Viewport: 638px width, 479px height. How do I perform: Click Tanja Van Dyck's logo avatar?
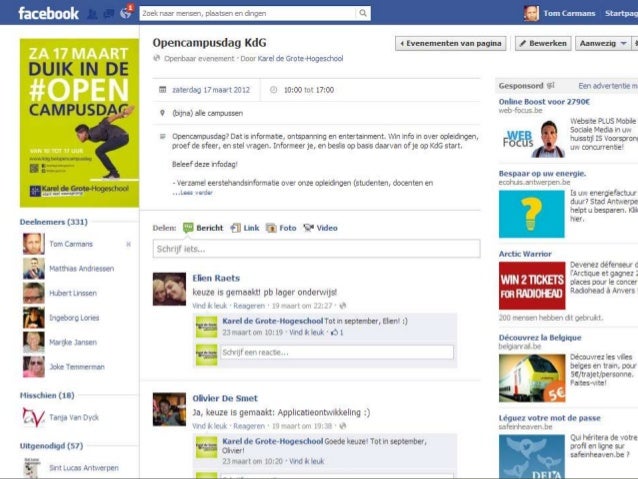34,417
